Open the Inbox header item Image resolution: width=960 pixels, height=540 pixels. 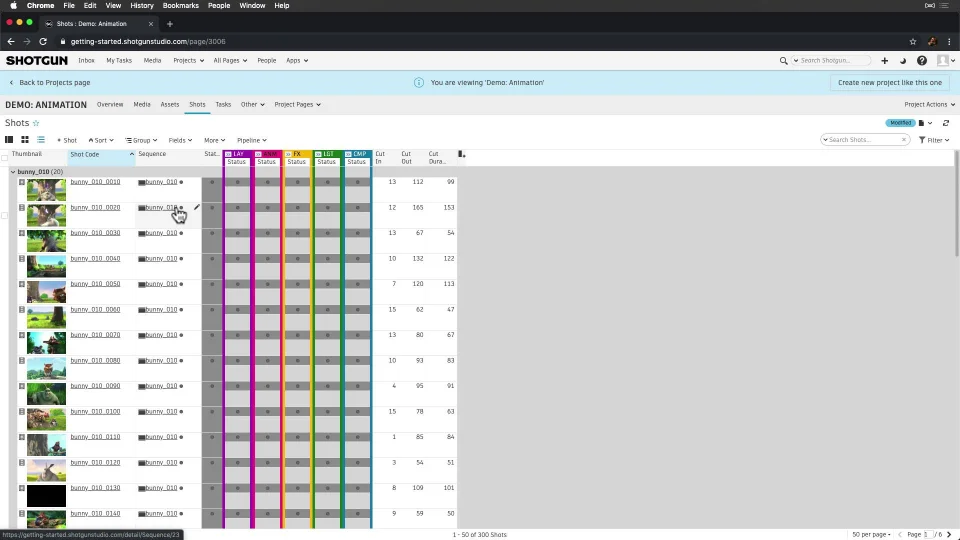(x=86, y=61)
